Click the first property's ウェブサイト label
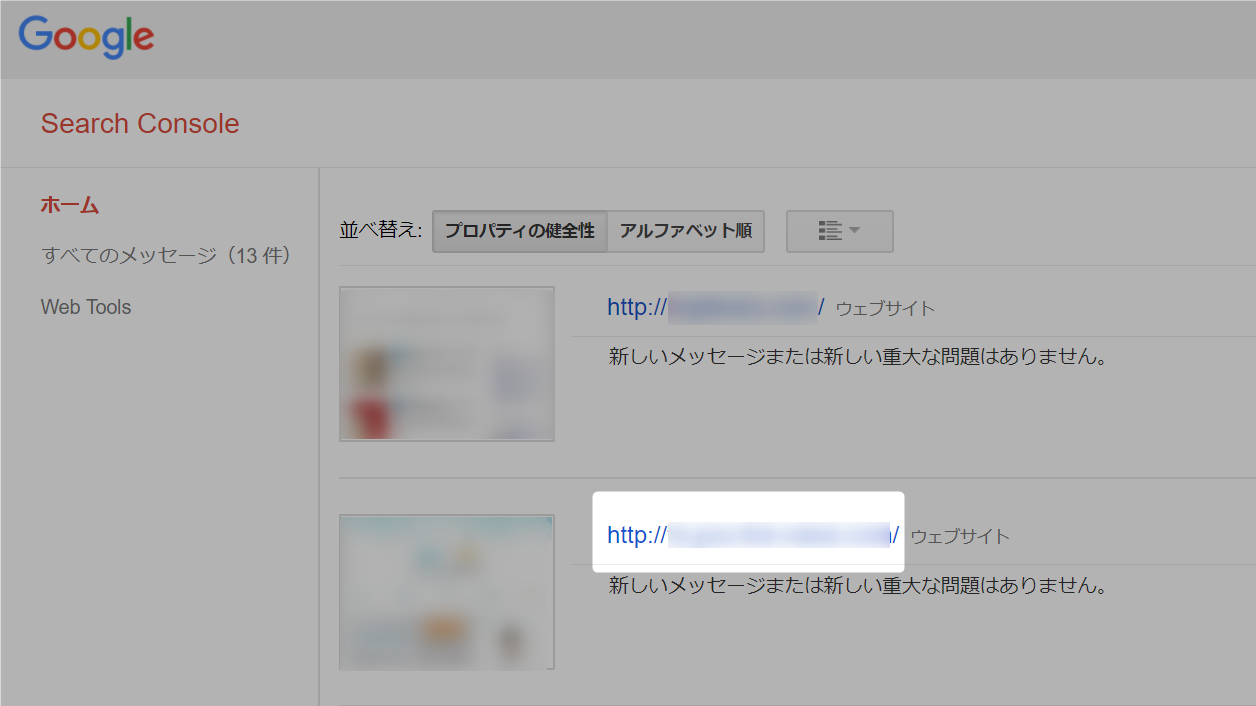 point(885,308)
